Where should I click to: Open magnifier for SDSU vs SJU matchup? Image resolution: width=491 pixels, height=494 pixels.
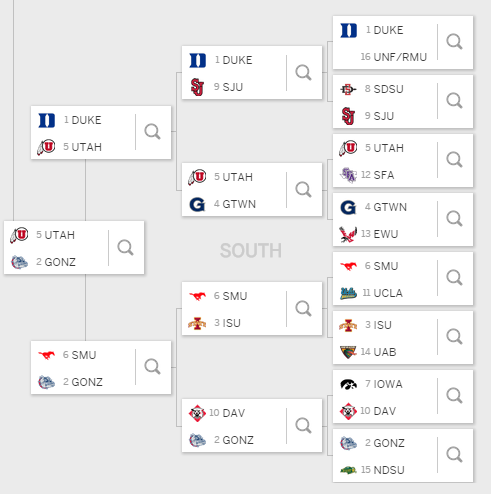(454, 101)
